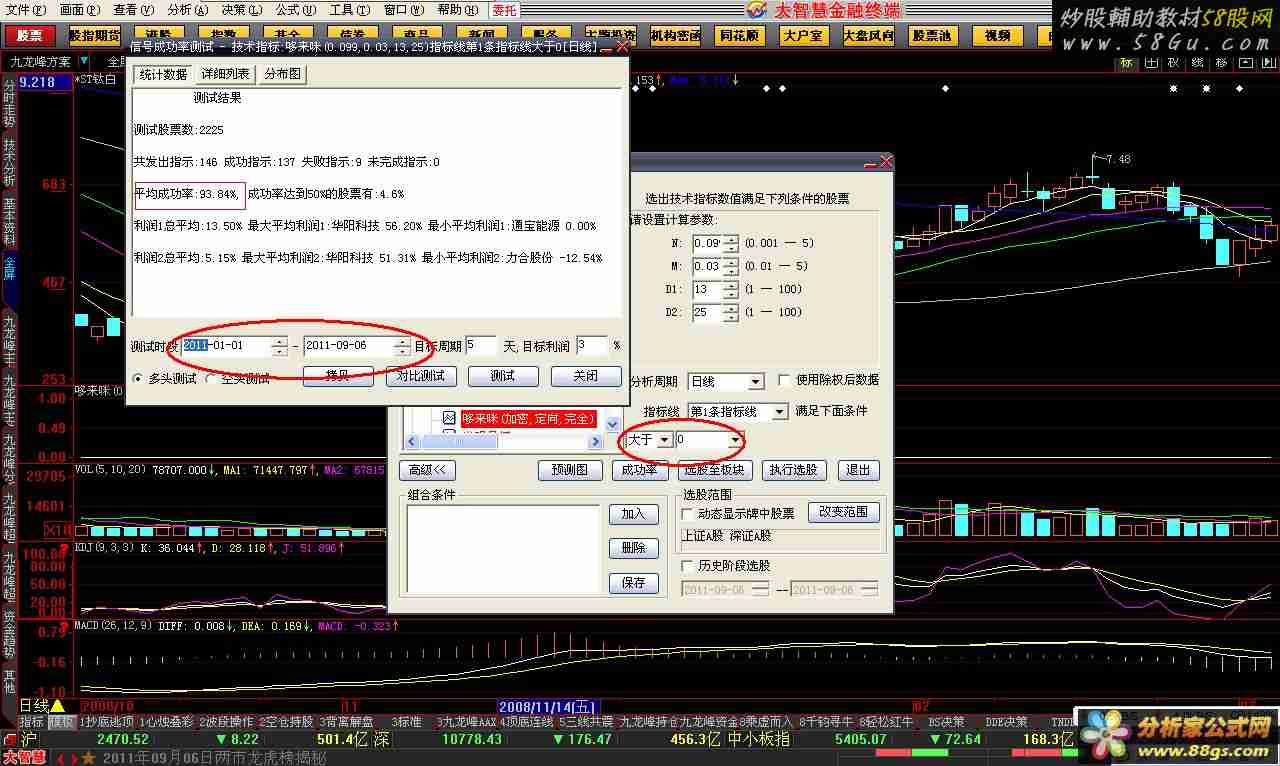Adjust the test start date 2011-01-01 spinner
The image size is (1280, 766).
pos(279,346)
